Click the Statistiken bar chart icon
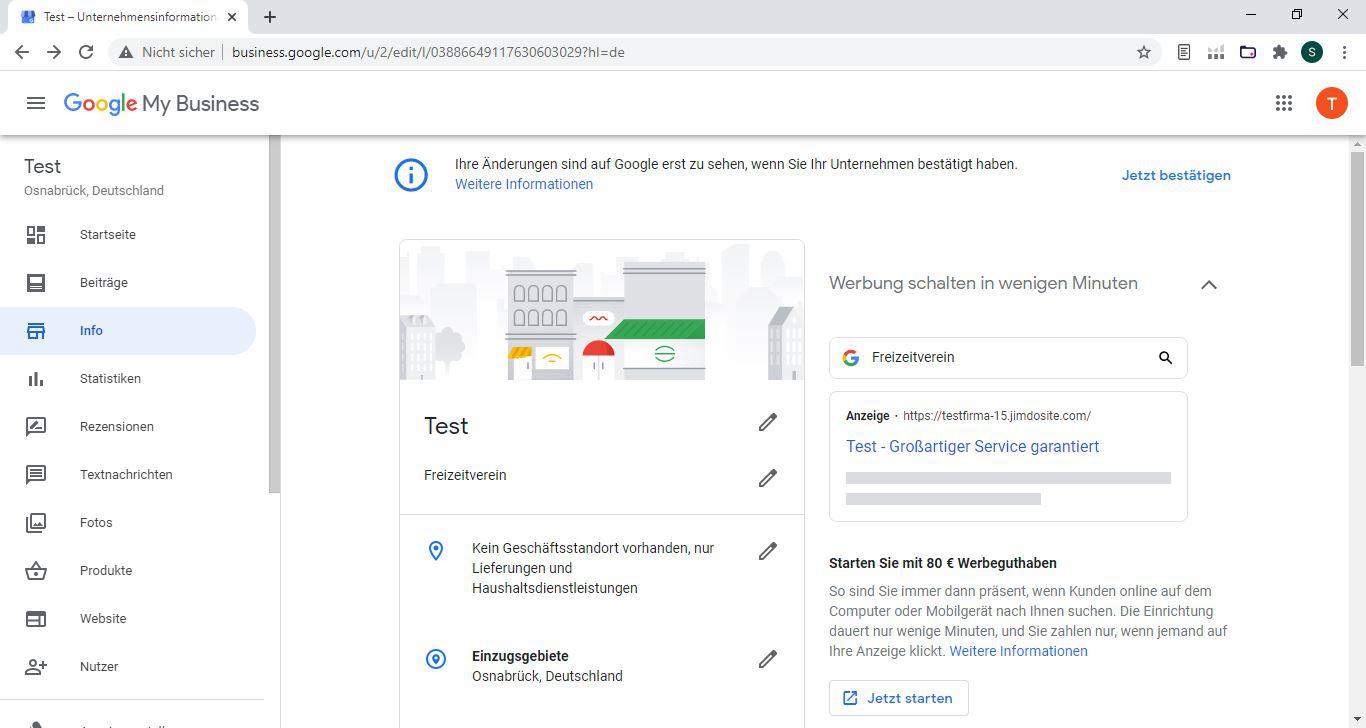The width and height of the screenshot is (1366, 728). coord(36,379)
